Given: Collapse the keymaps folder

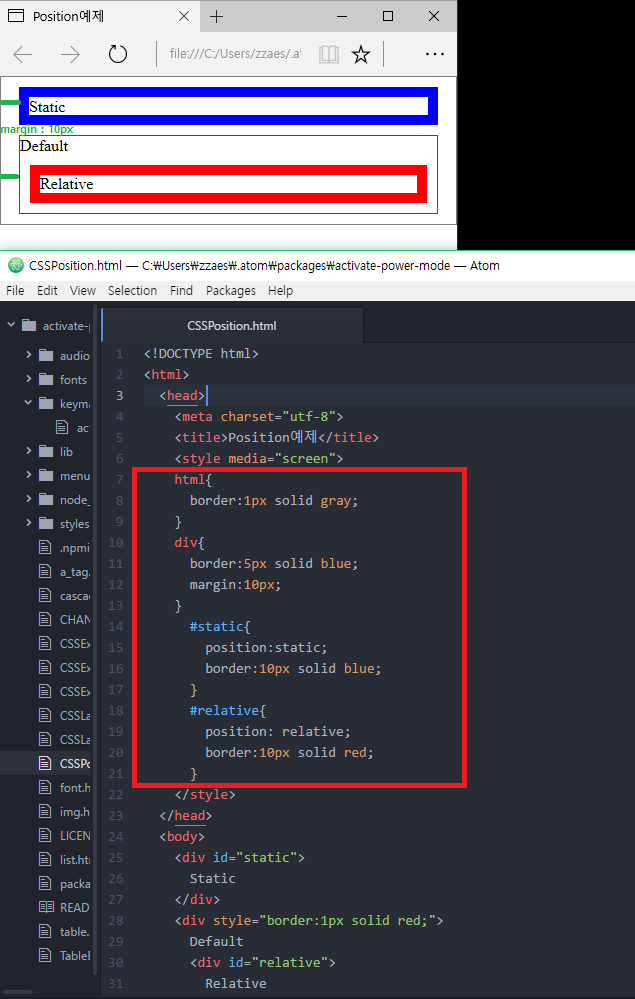Looking at the screenshot, I should pyautogui.click(x=29, y=403).
